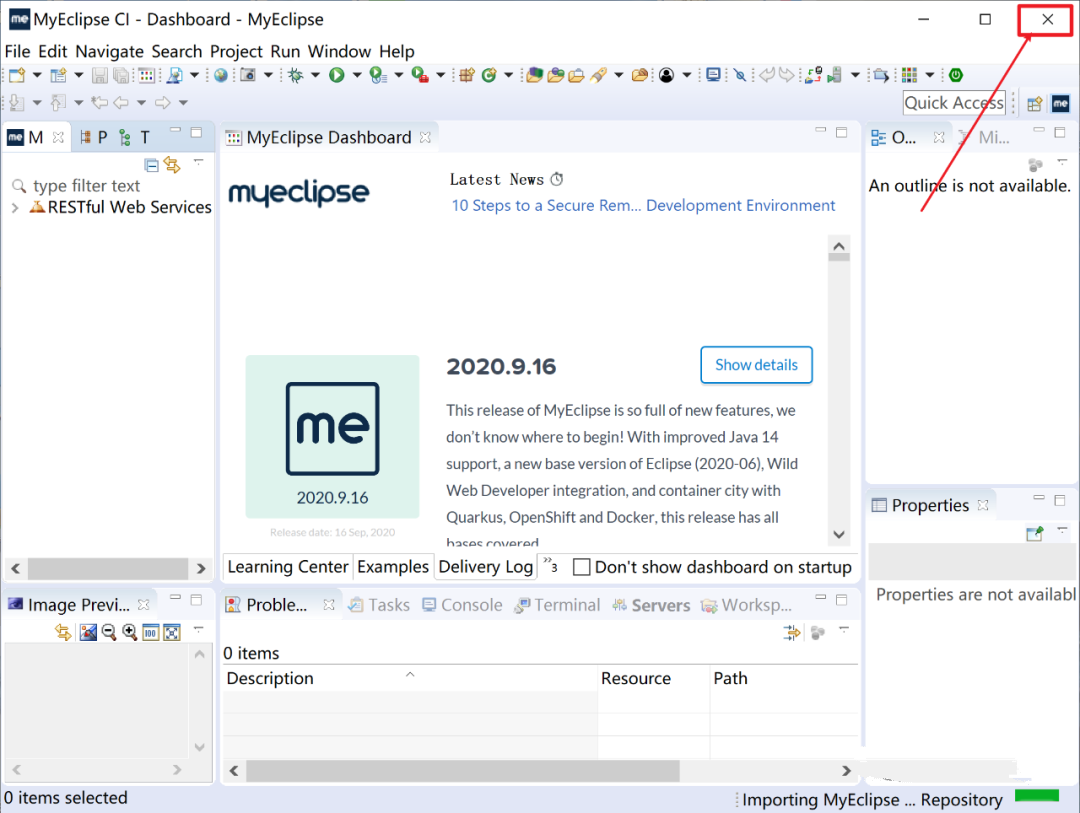Click the green import progress bar
This screenshot has height=813, width=1080.
(x=1037, y=796)
